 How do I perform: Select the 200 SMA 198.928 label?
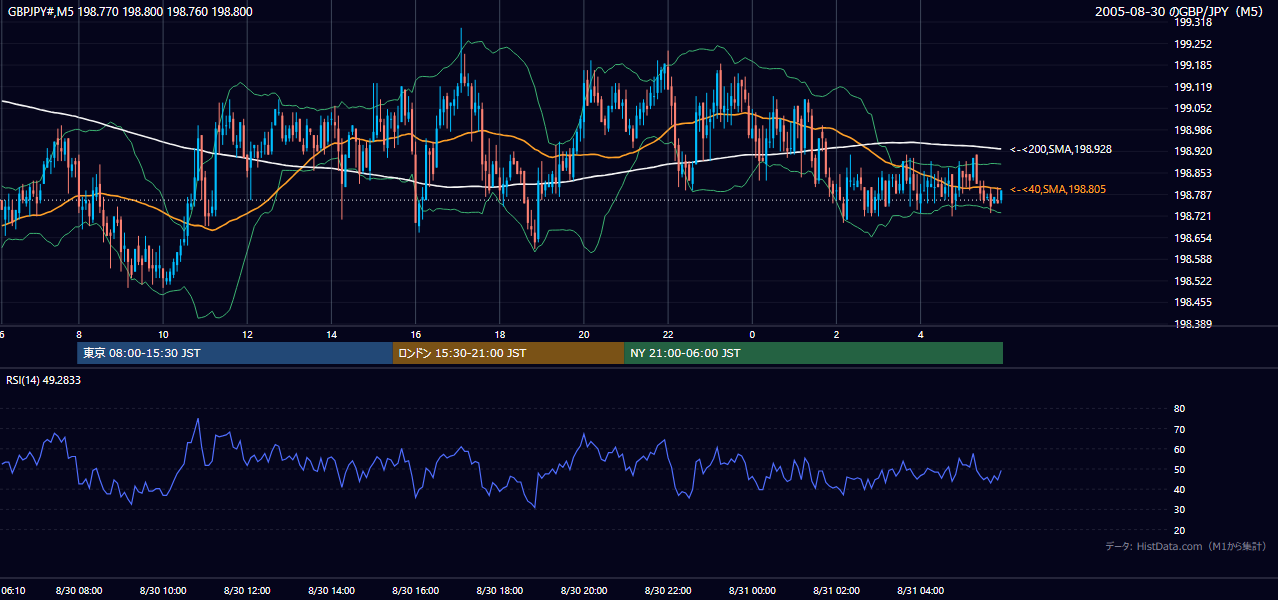point(1061,149)
